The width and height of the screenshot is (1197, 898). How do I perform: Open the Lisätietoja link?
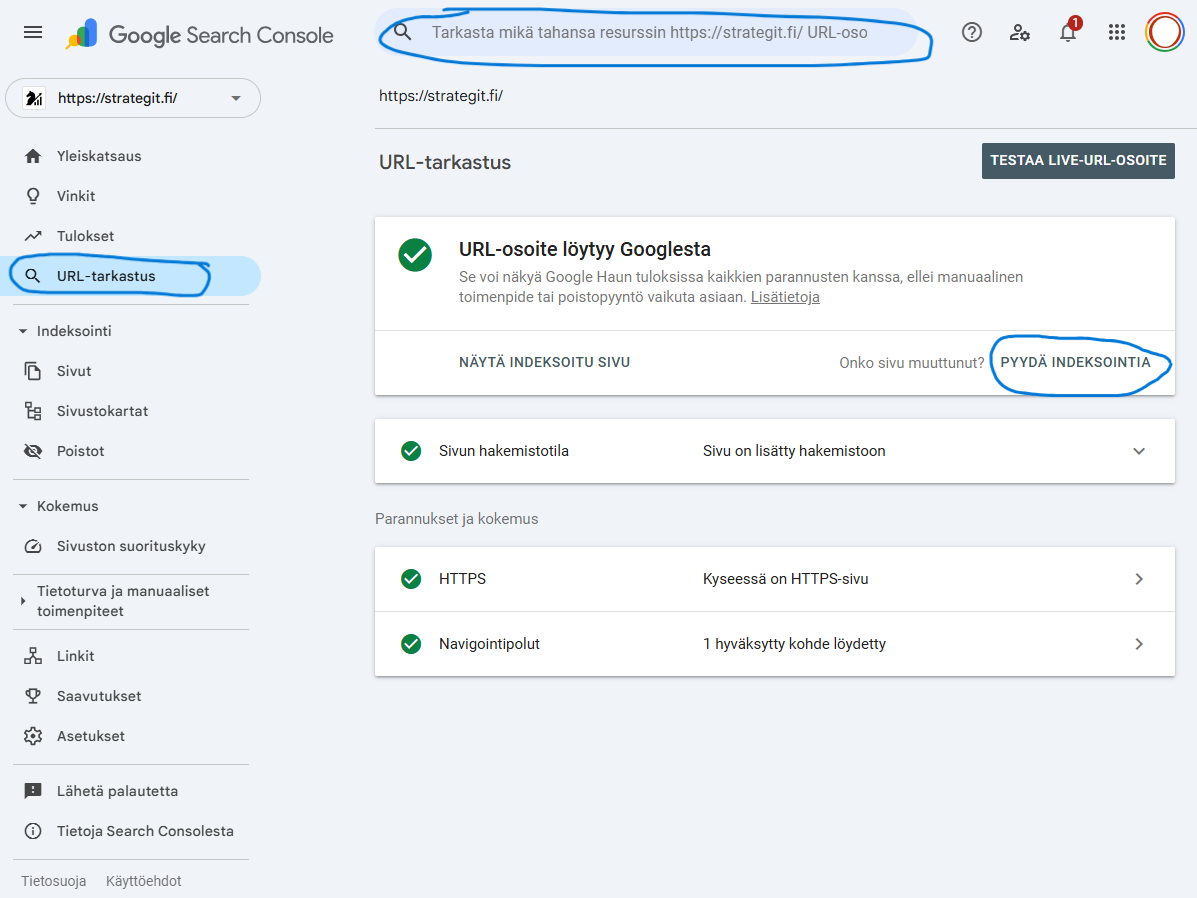coord(785,297)
